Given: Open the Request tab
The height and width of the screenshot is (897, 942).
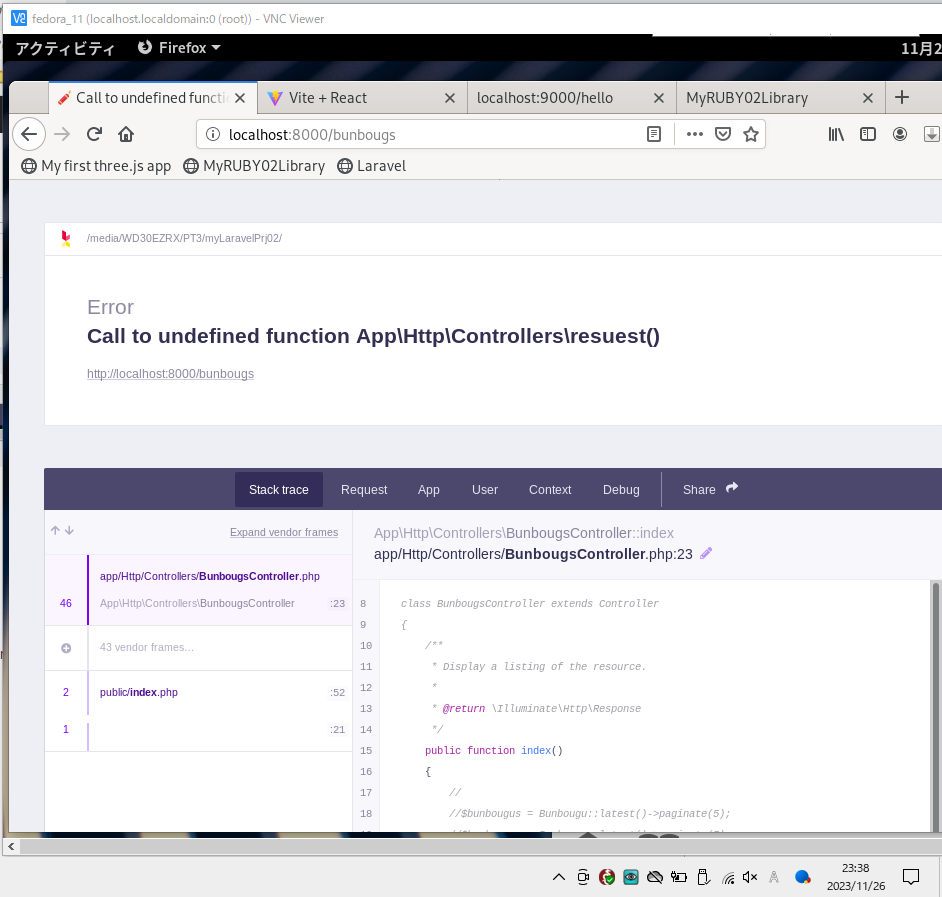Looking at the screenshot, I should click(364, 490).
